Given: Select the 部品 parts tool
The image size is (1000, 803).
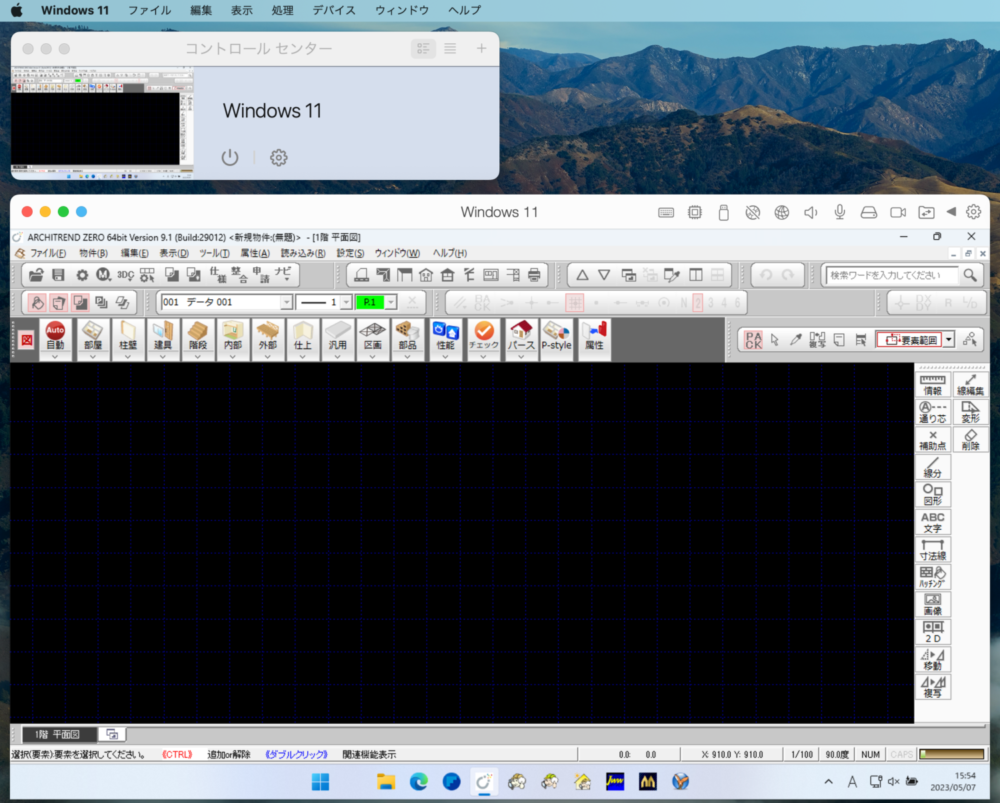Looking at the screenshot, I should (x=408, y=335).
